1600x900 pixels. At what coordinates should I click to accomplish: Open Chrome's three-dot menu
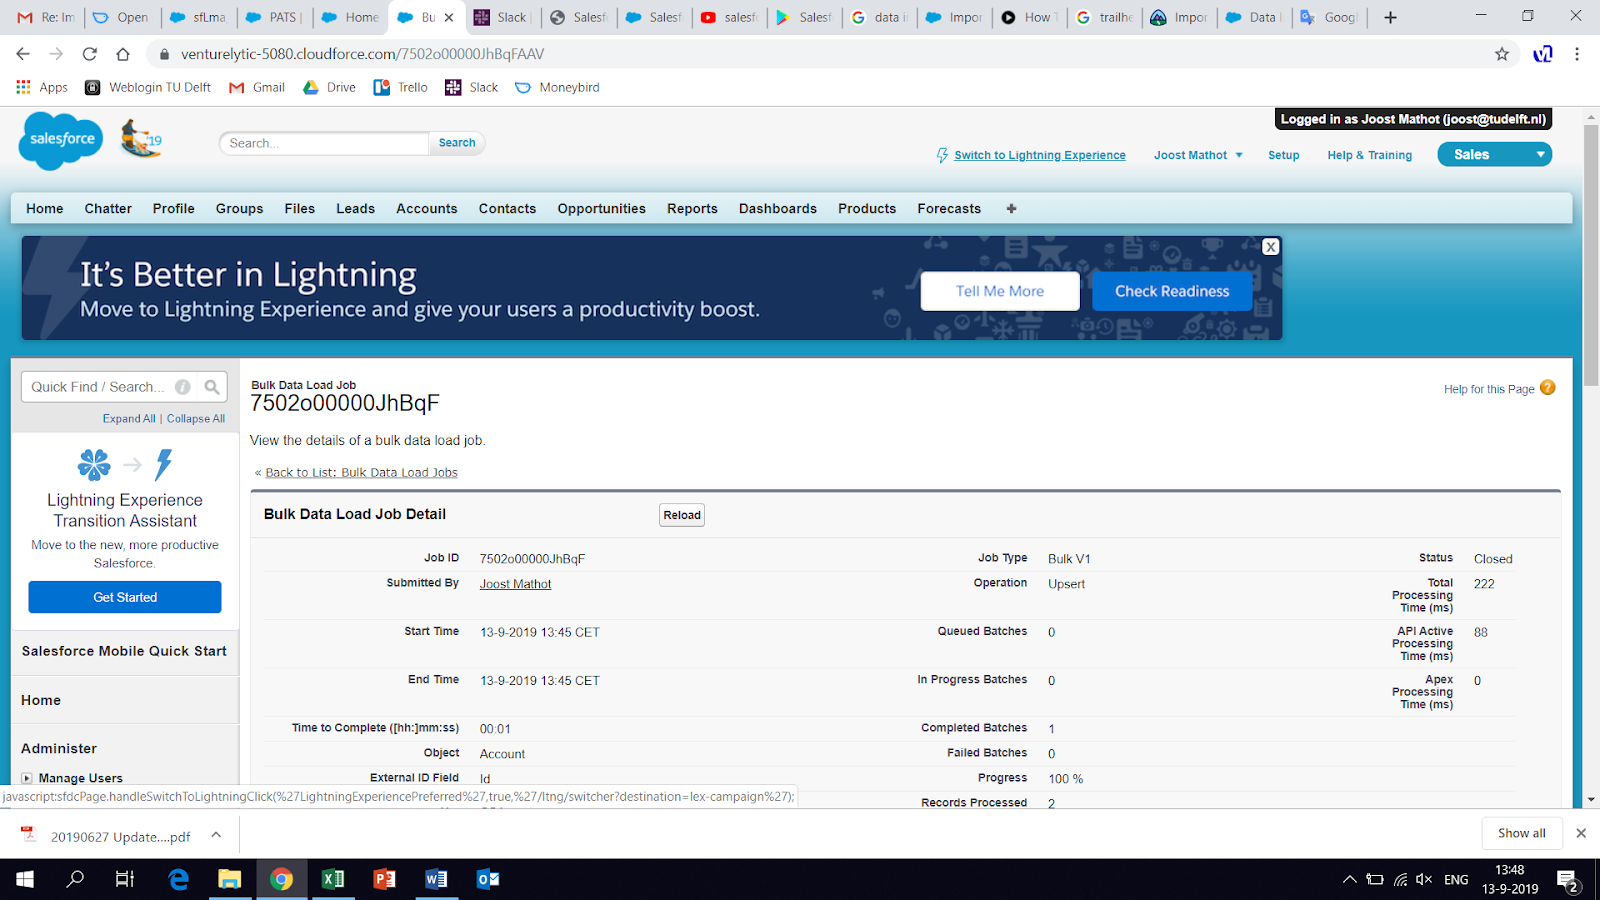pyautogui.click(x=1577, y=54)
